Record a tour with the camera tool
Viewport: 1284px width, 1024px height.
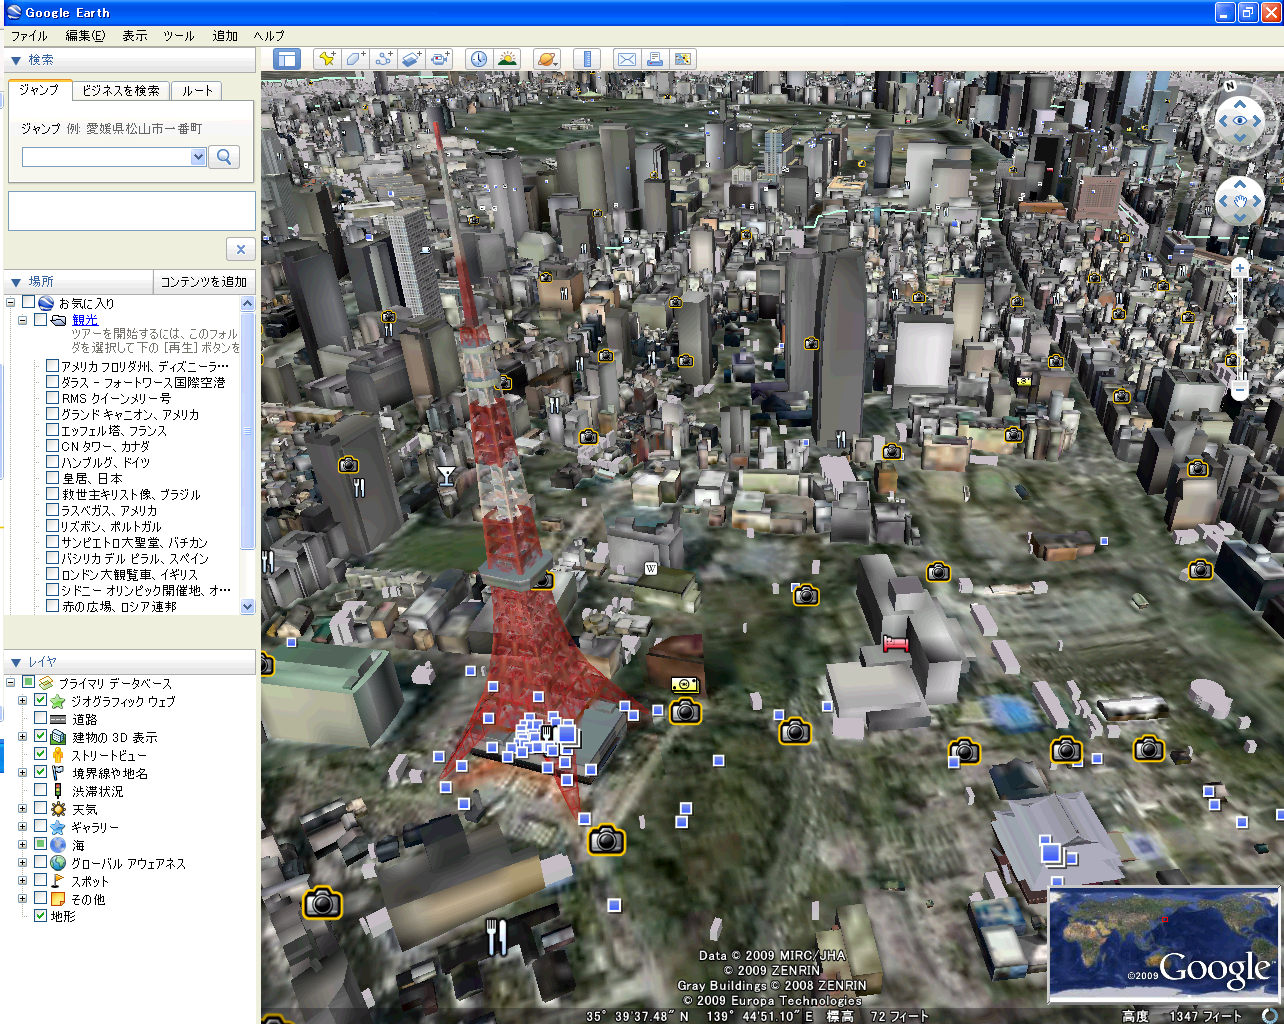(x=441, y=59)
